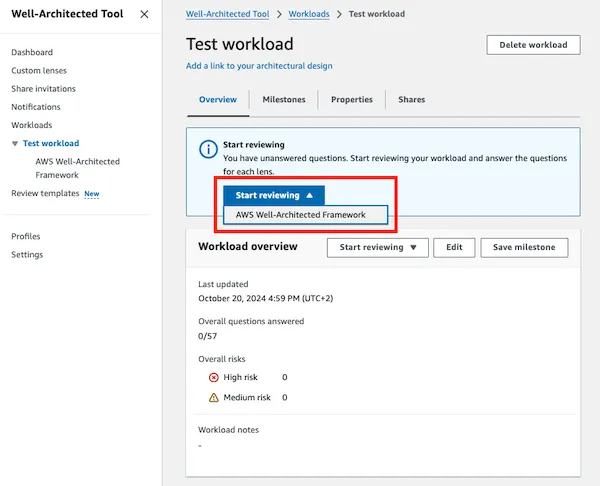Open the Properties tab
This screenshot has width=600, height=486.
tap(352, 99)
